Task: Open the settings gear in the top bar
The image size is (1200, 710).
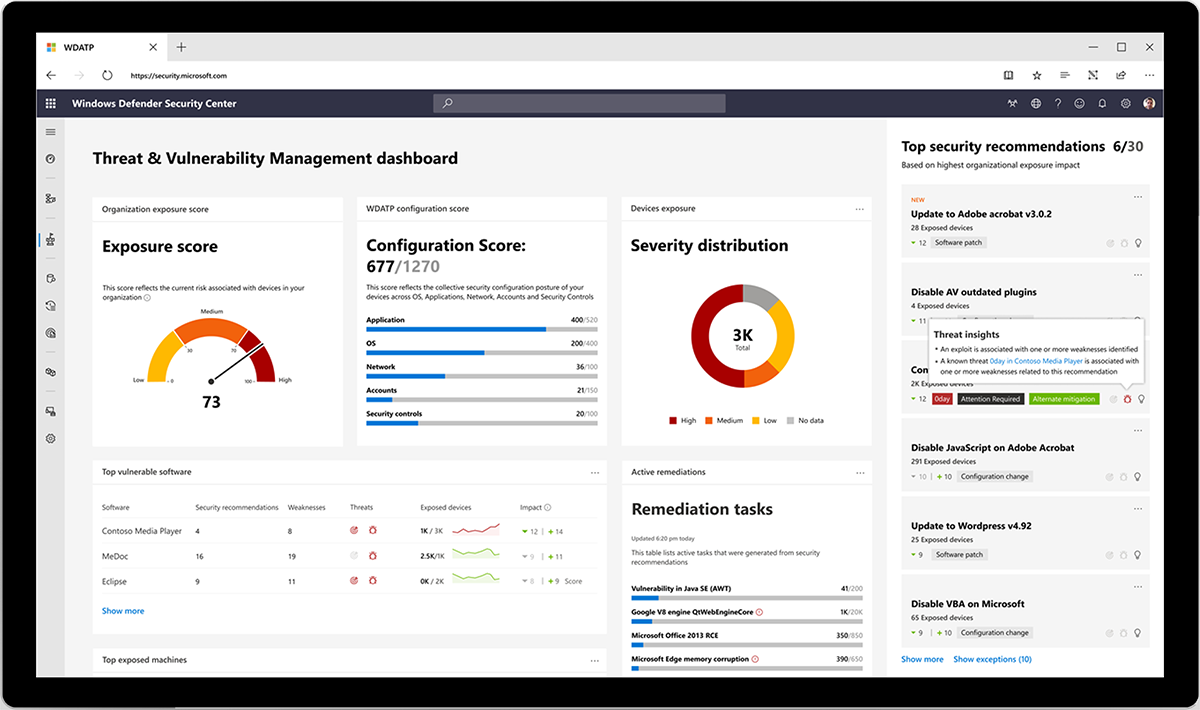Action: 1126,103
